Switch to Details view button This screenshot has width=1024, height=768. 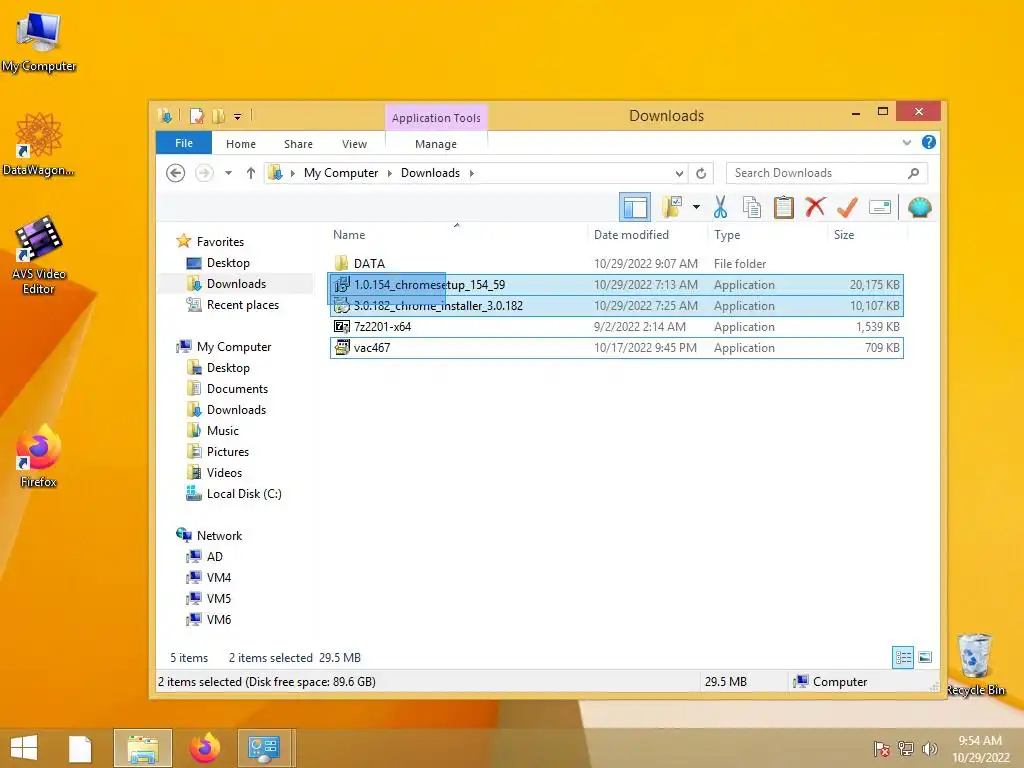pos(903,657)
